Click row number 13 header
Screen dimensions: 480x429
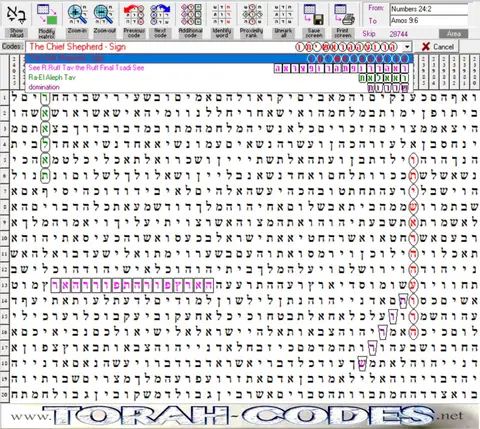(4, 285)
